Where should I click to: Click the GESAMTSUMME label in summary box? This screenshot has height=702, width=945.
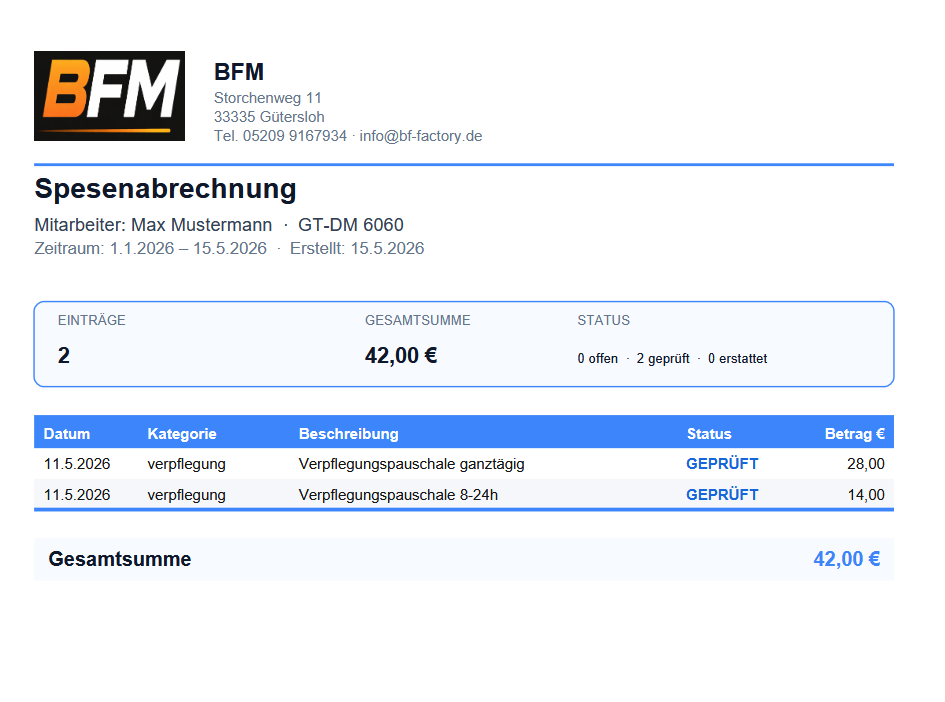[x=418, y=320]
